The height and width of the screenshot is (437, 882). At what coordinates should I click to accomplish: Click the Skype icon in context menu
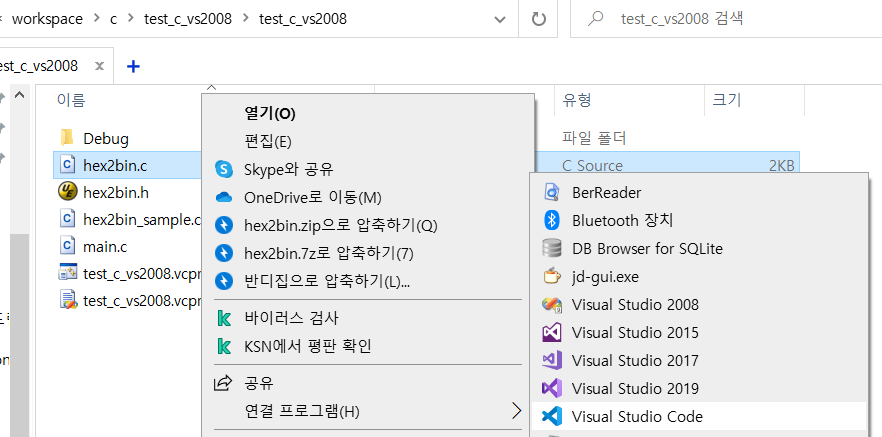pyautogui.click(x=224, y=169)
